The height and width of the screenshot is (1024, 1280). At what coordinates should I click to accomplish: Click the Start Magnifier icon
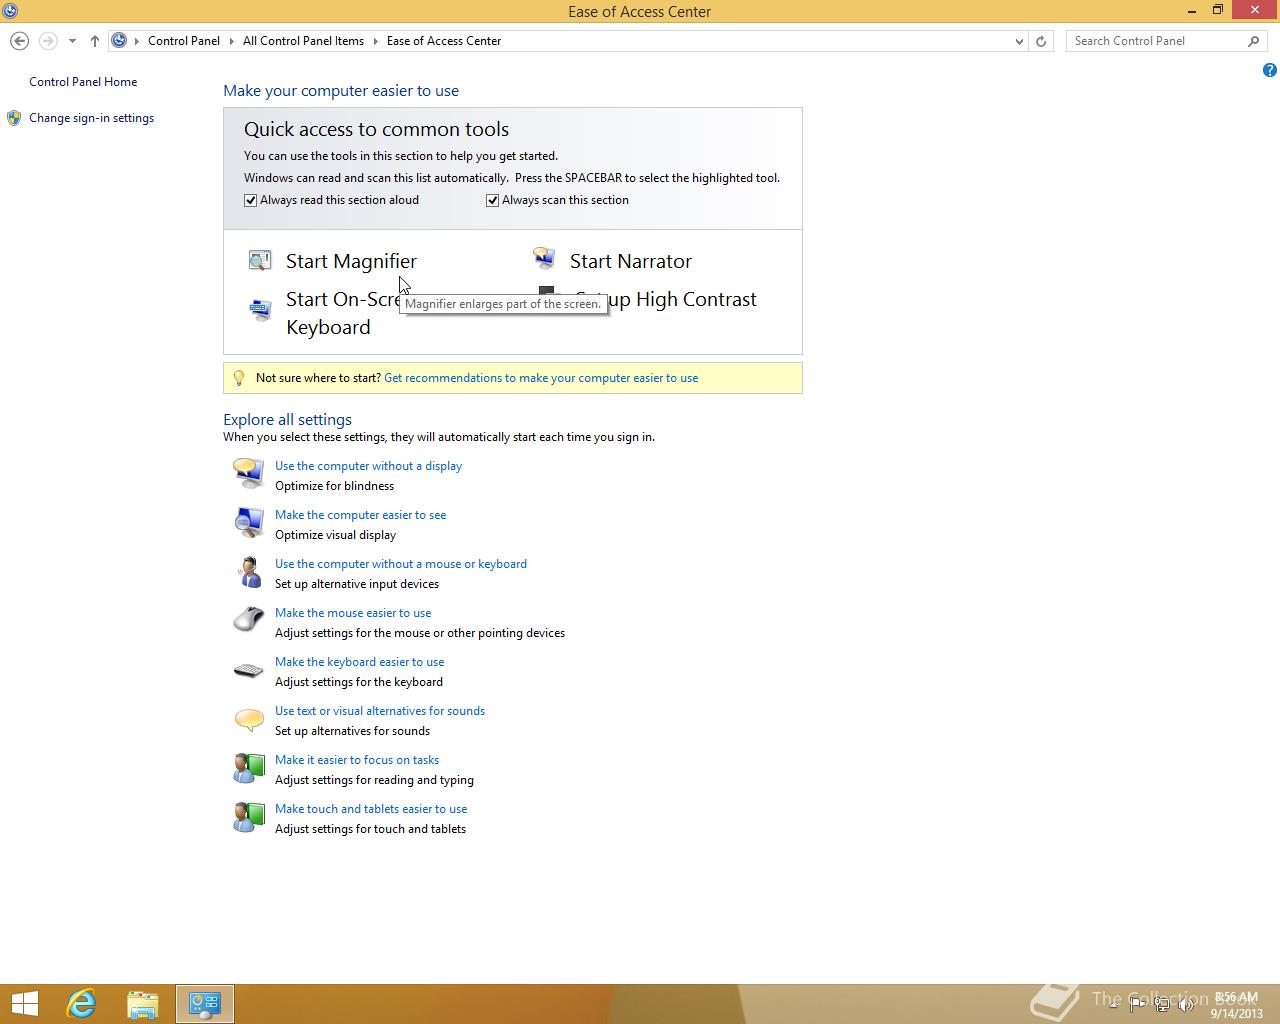coord(260,261)
